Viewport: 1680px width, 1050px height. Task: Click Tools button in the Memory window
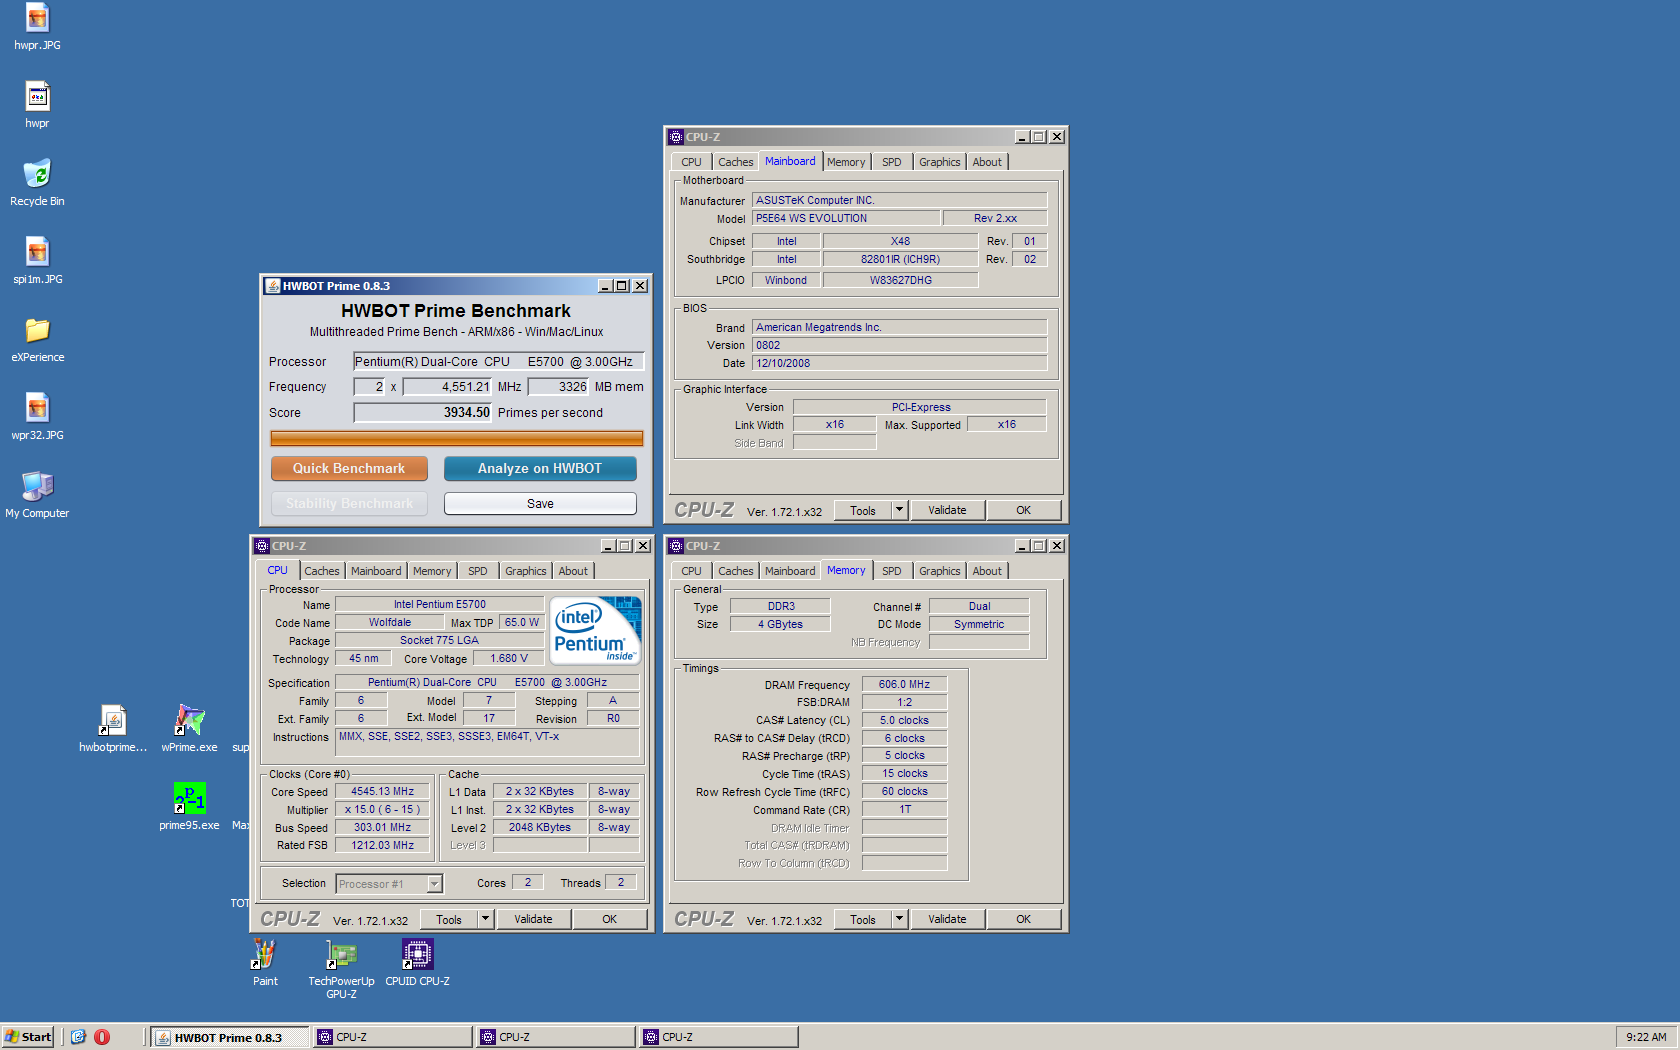863,919
